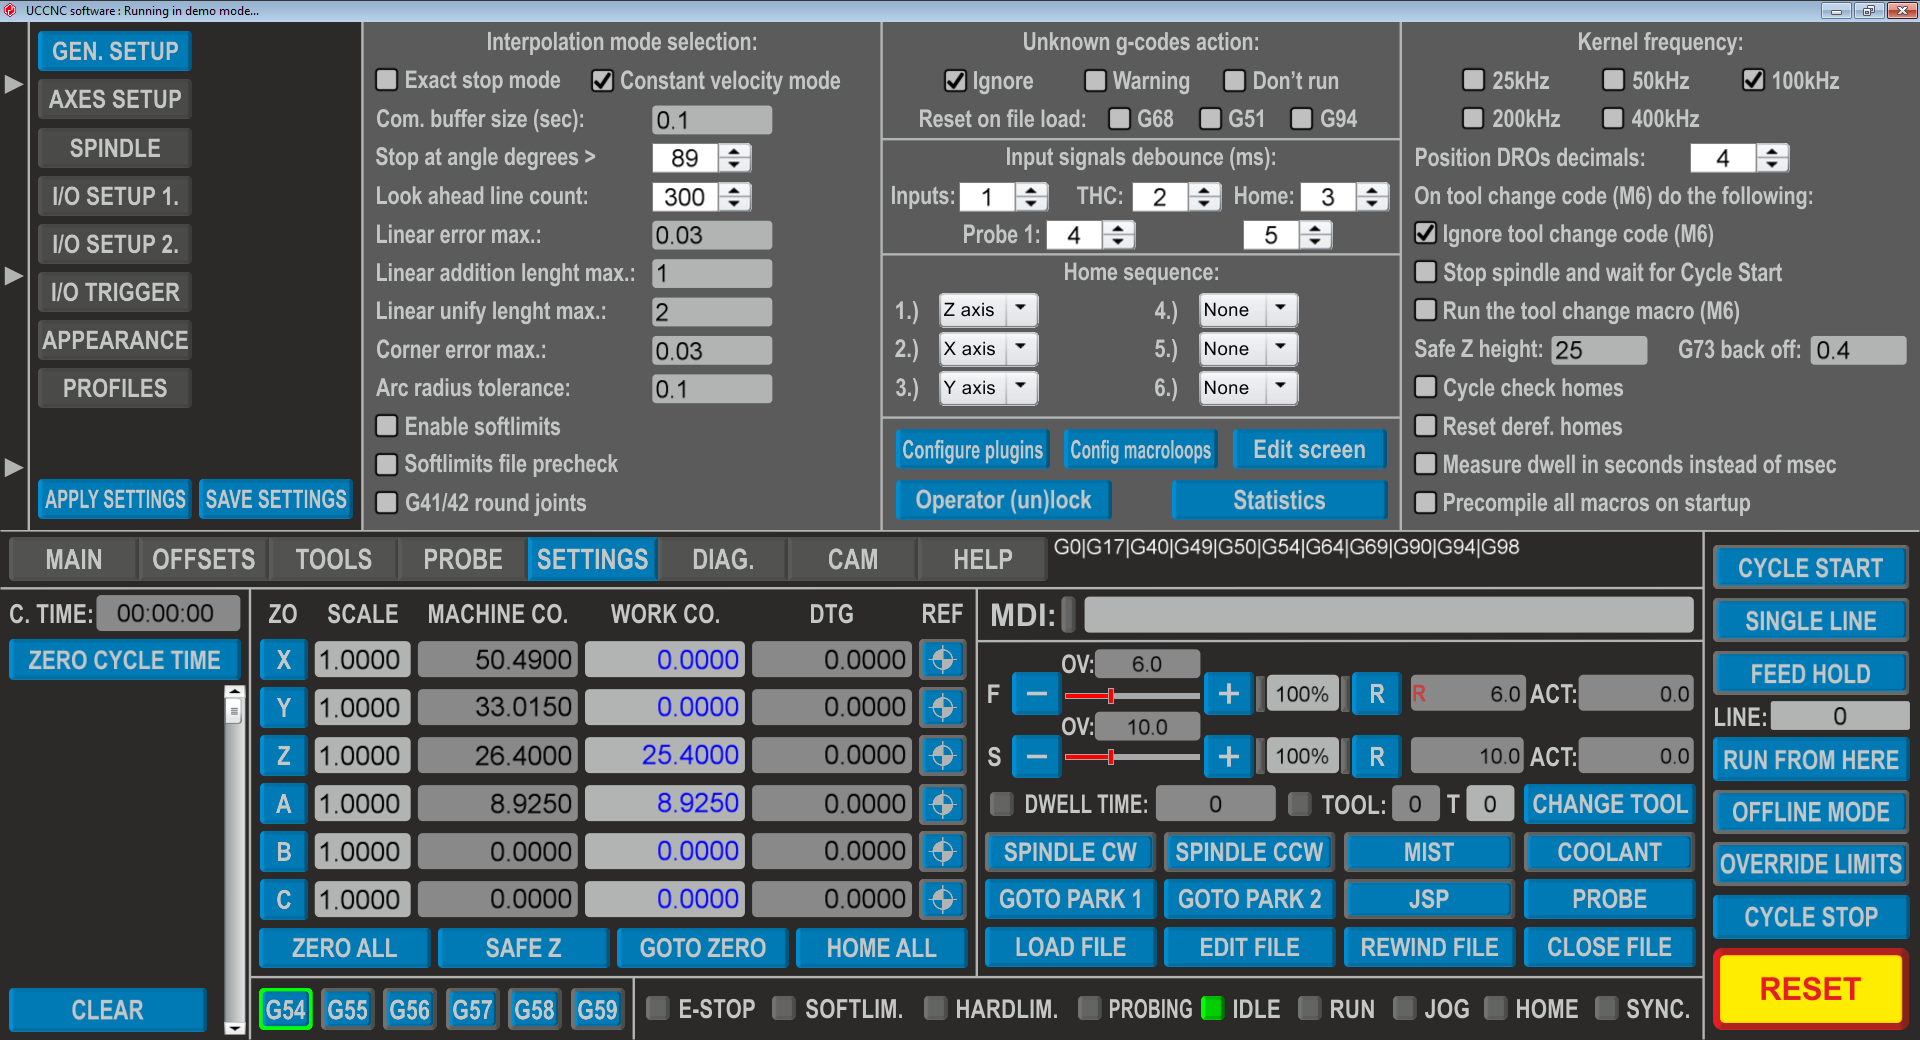Click the feed override slider
Screen dimensions: 1920x1040
click(x=1131, y=695)
